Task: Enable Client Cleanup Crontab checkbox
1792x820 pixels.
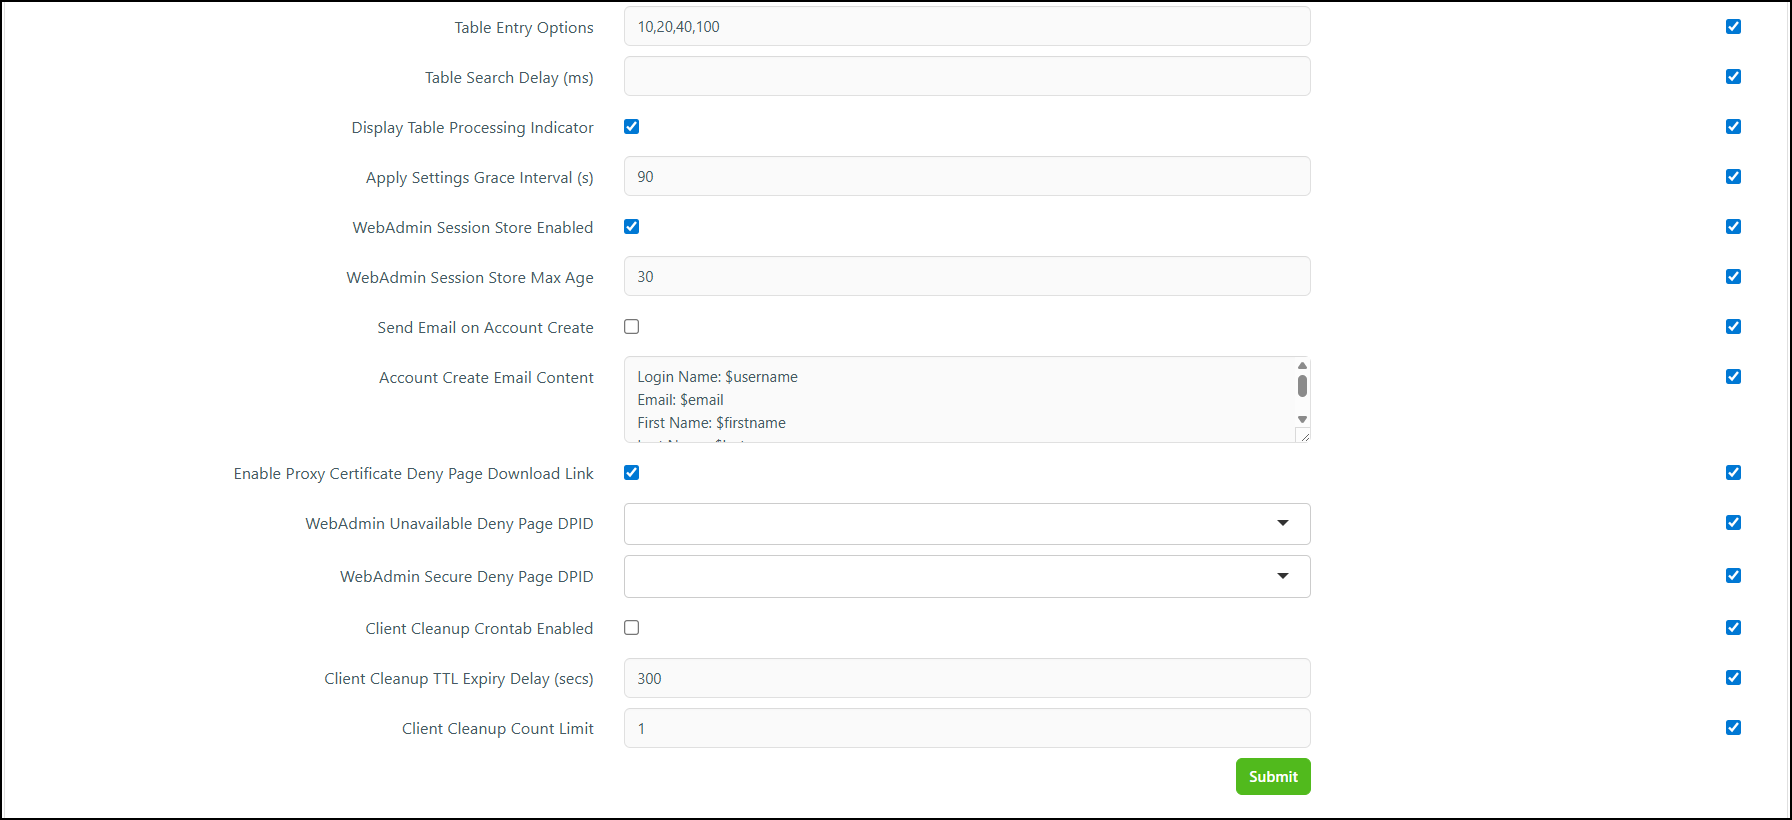Action: pyautogui.click(x=631, y=628)
